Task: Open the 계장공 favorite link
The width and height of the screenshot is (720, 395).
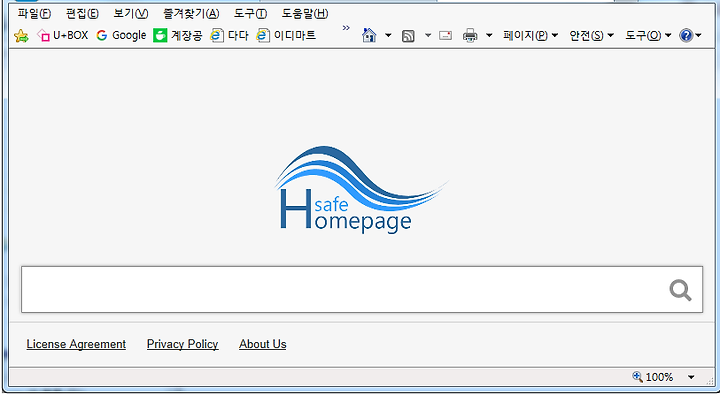Action: pos(178,35)
